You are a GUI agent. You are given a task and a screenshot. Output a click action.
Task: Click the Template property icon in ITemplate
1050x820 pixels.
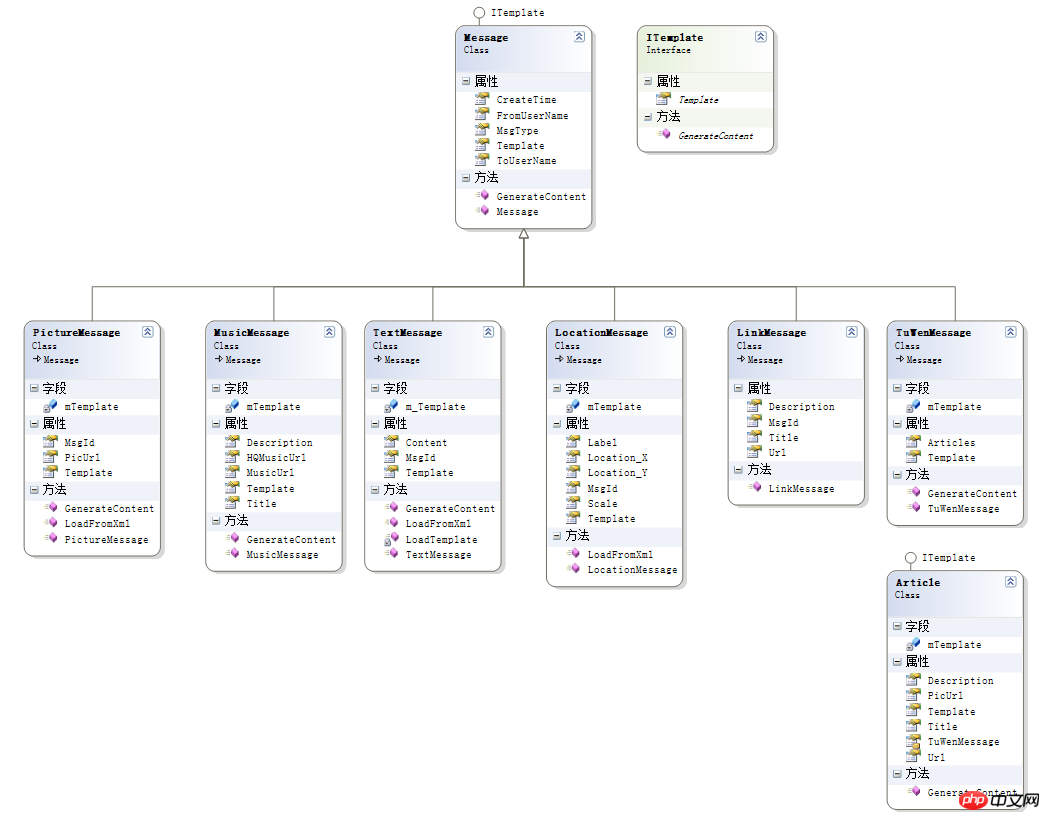tap(664, 99)
